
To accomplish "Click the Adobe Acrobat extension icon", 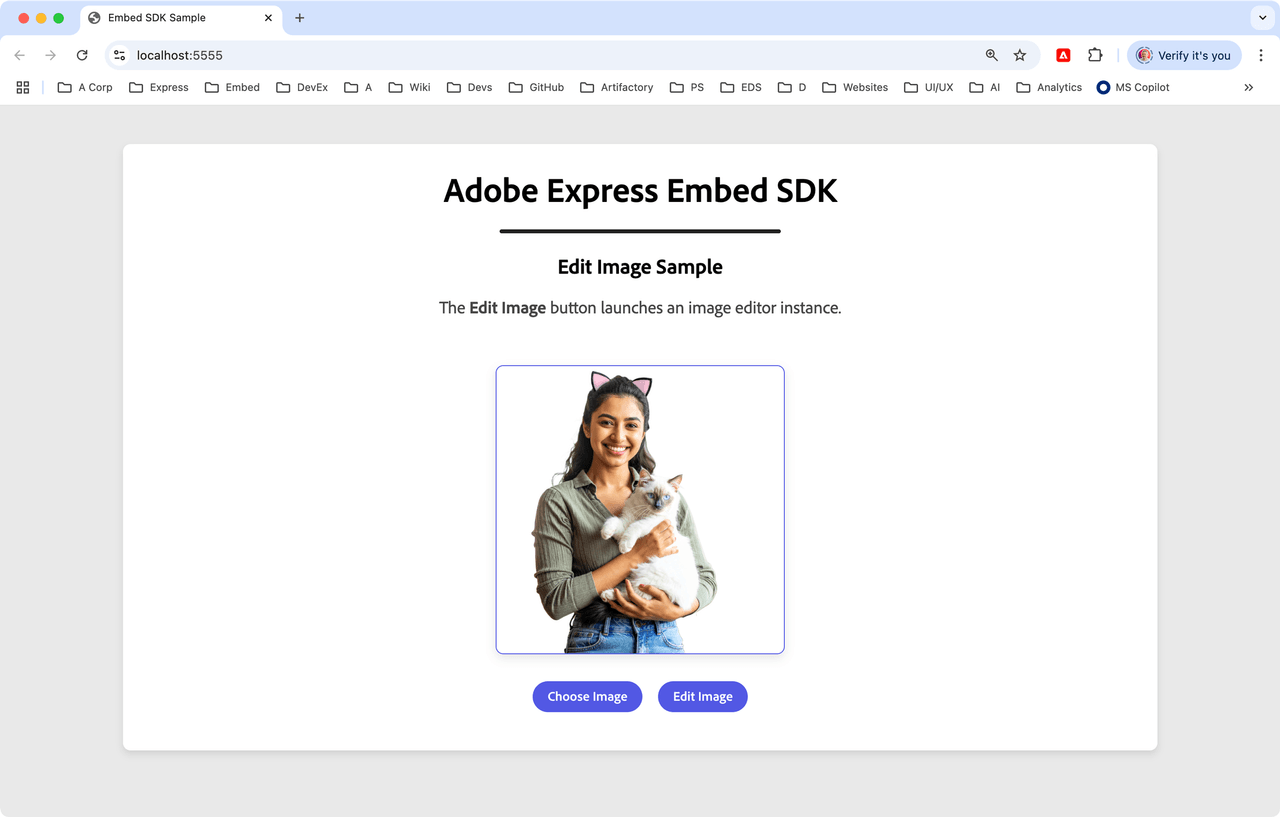I will tap(1063, 56).
